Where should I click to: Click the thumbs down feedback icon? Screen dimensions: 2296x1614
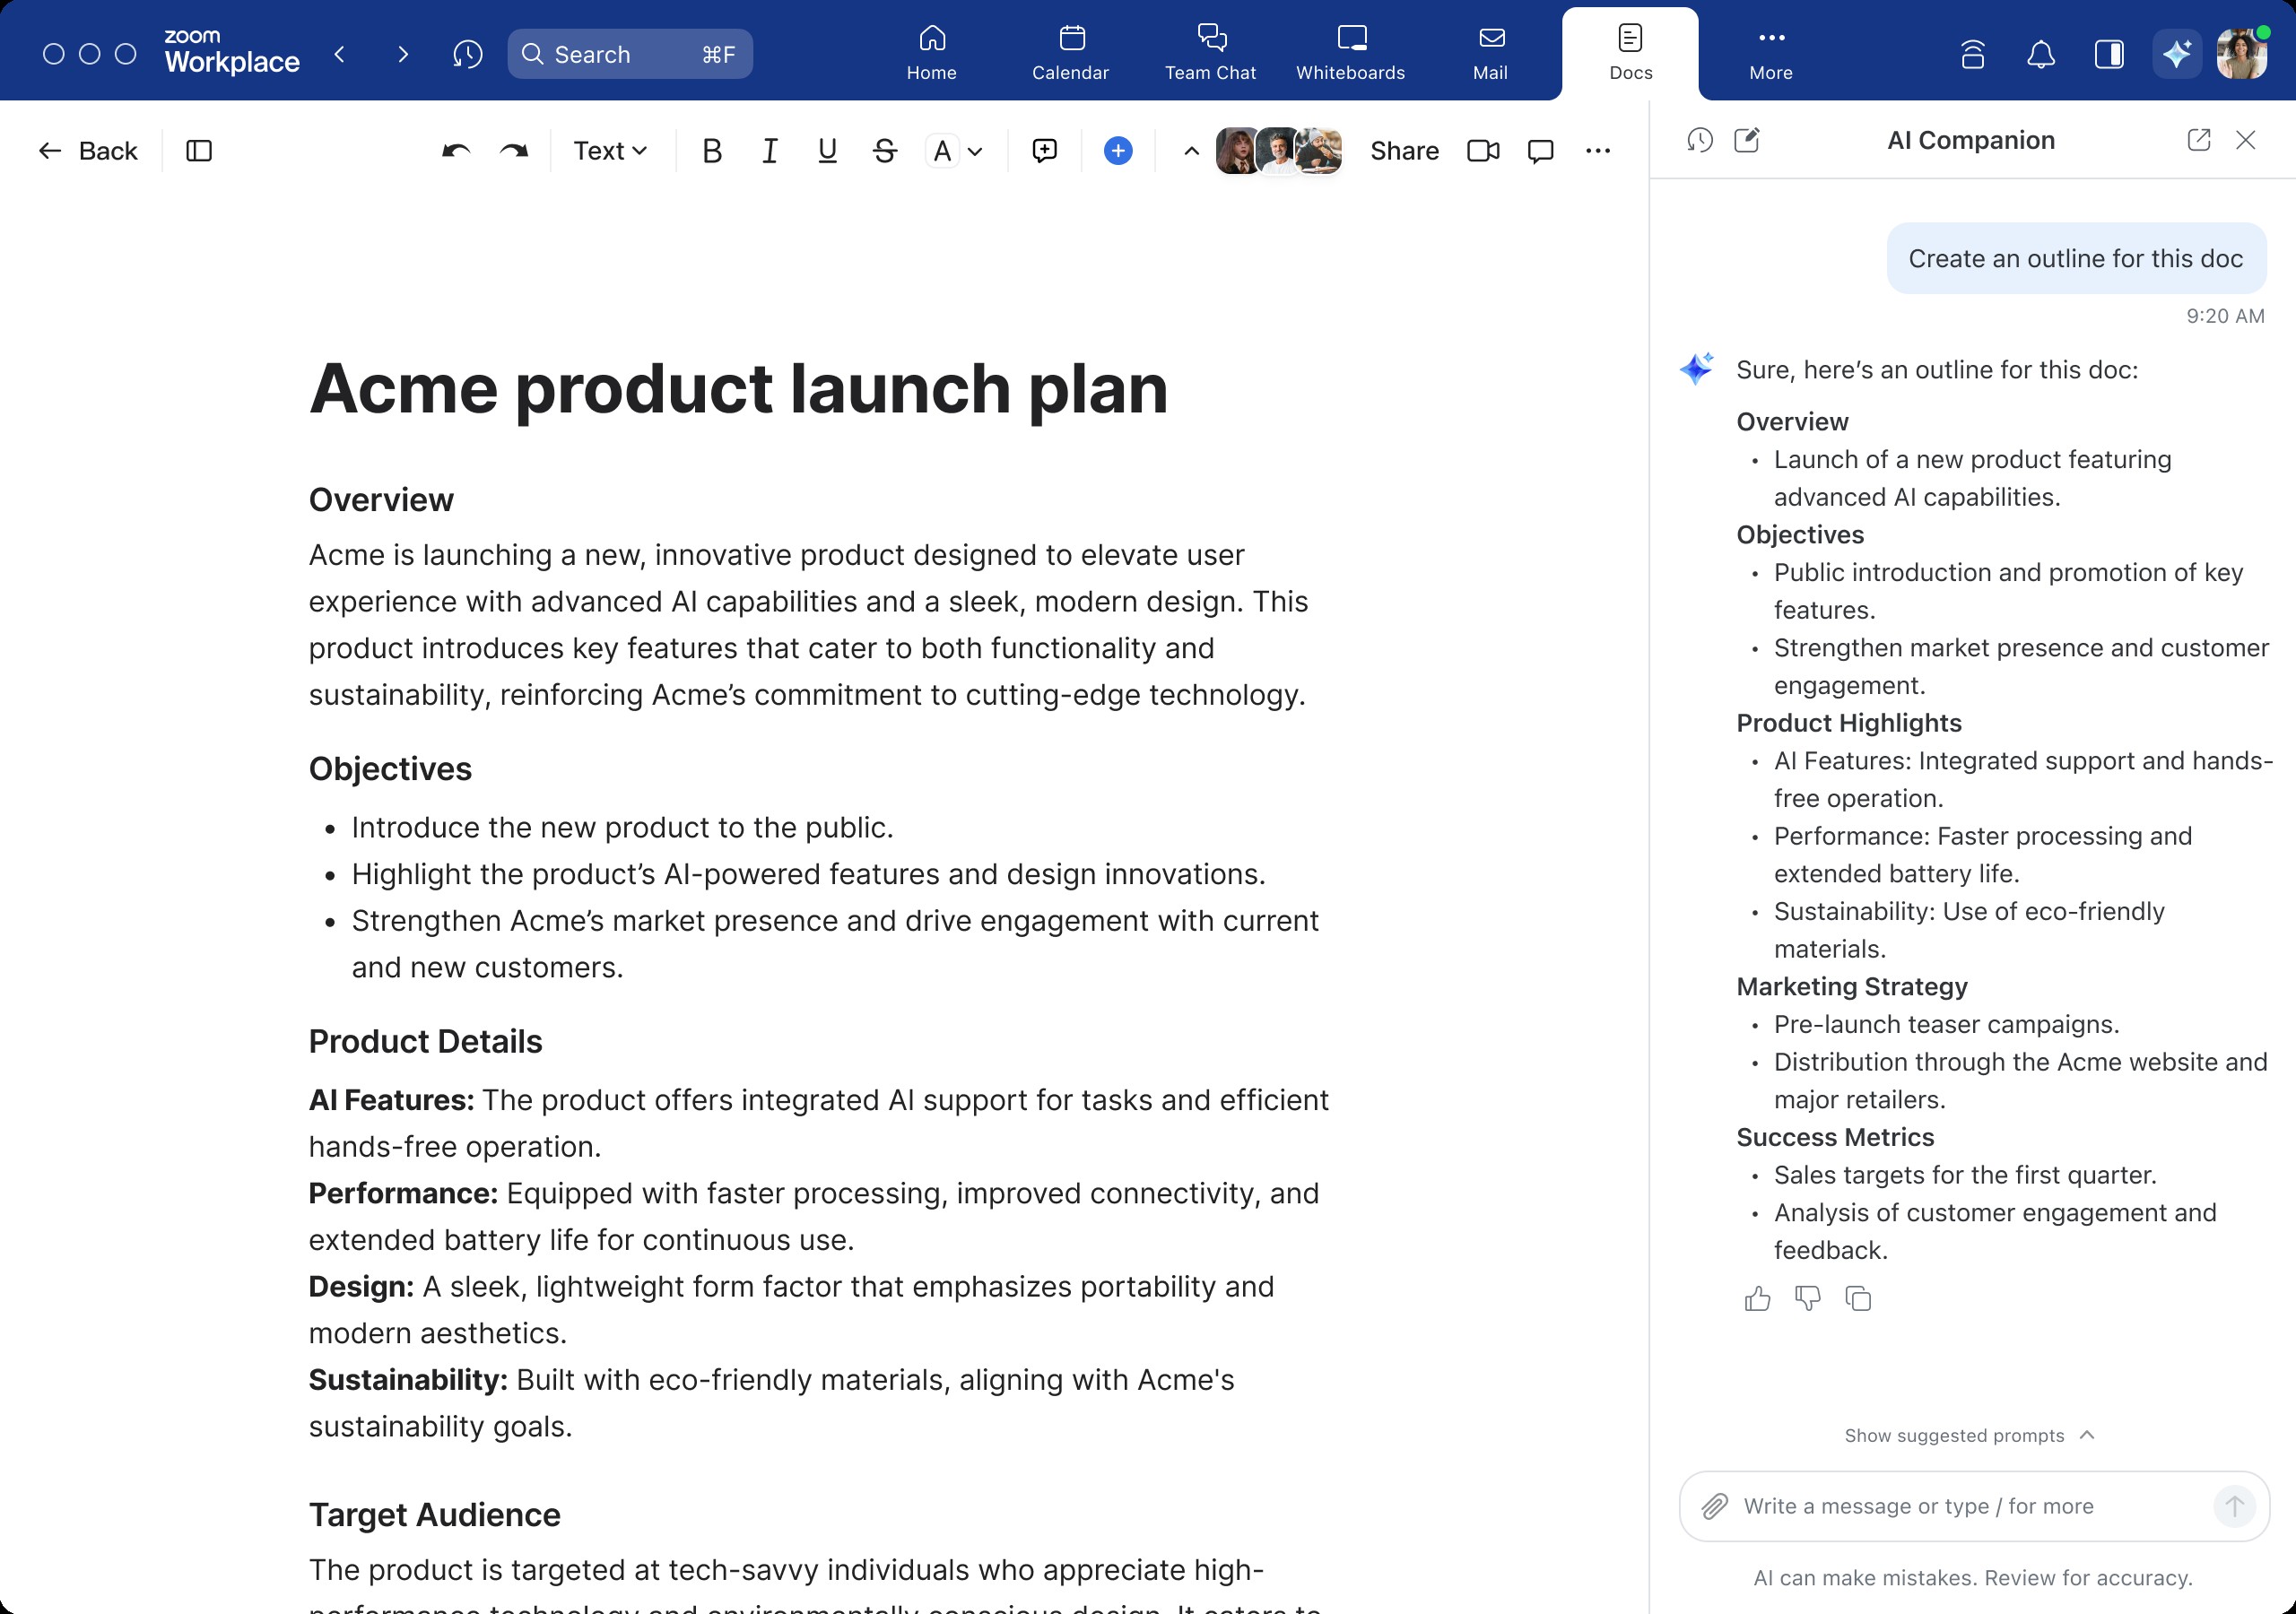click(1807, 1298)
